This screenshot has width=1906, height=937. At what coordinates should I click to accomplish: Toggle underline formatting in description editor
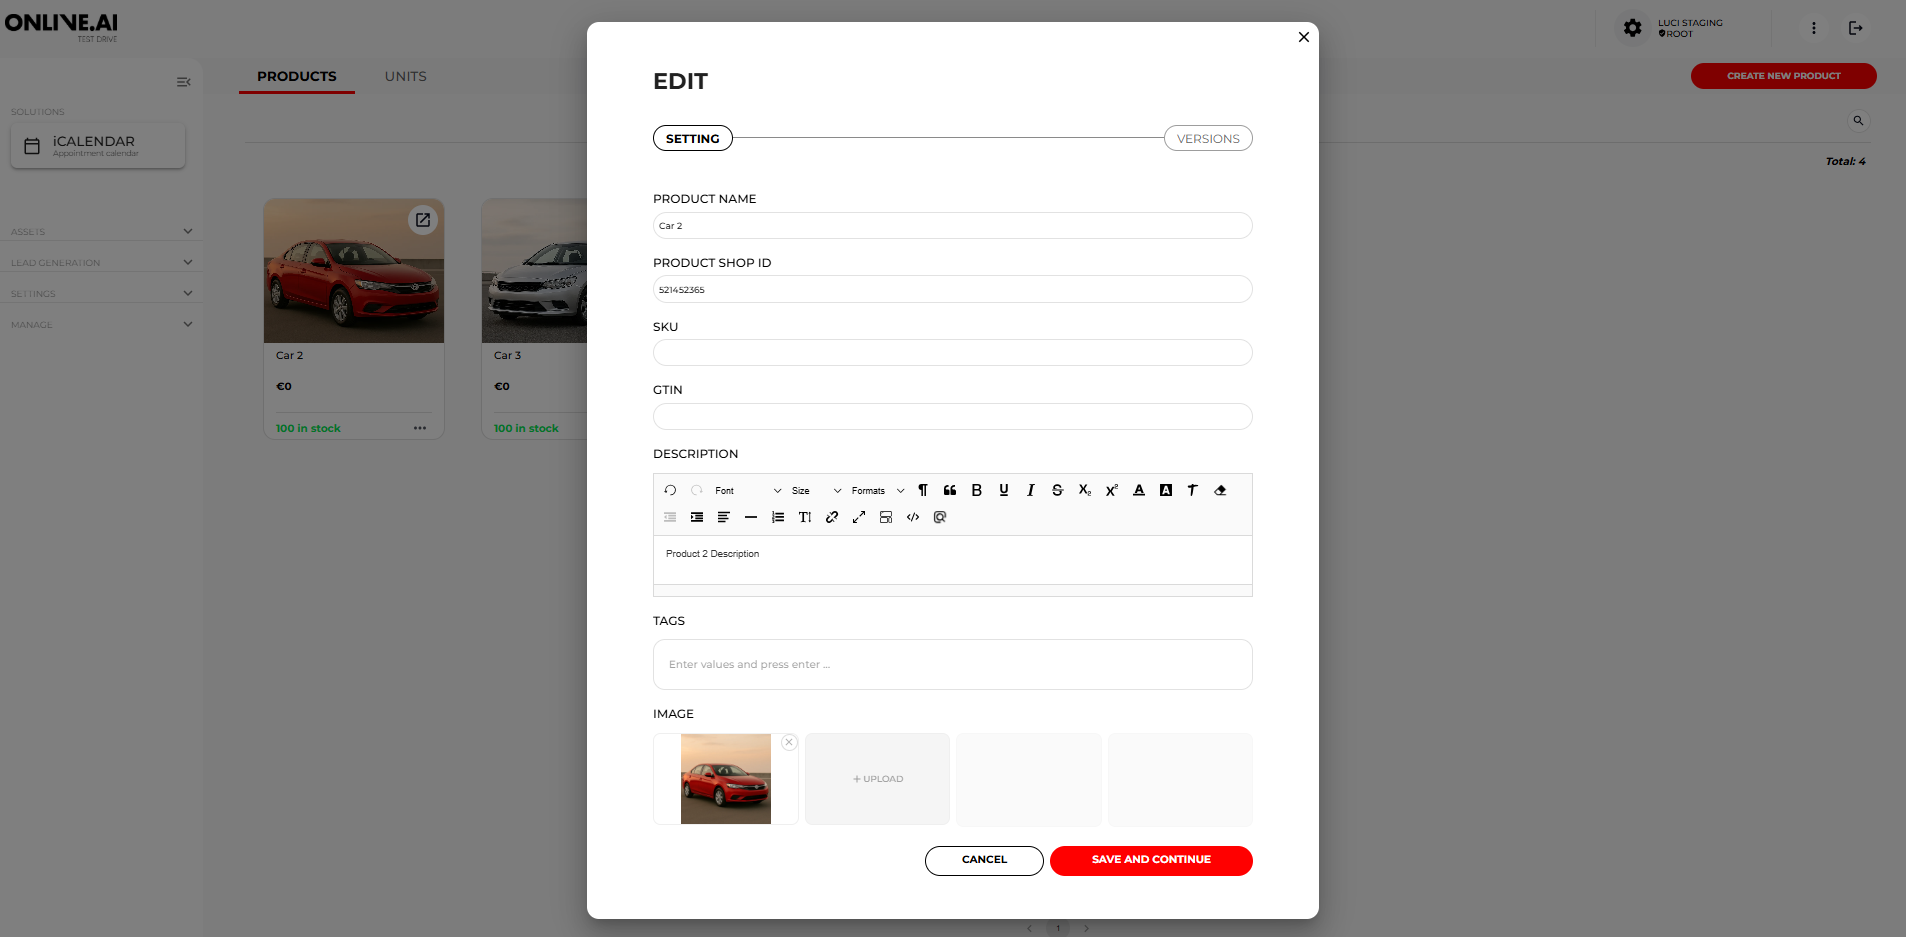(1003, 490)
